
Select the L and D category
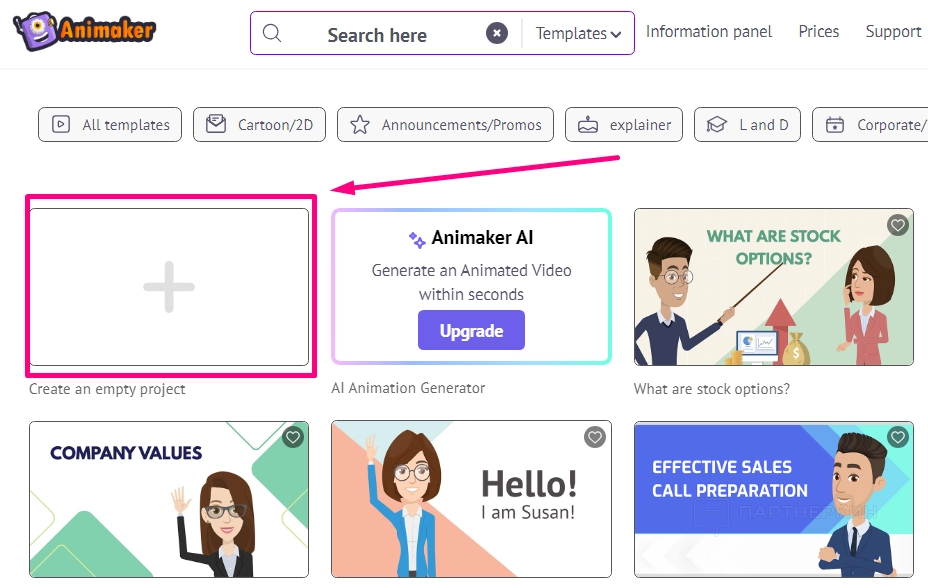click(x=747, y=125)
